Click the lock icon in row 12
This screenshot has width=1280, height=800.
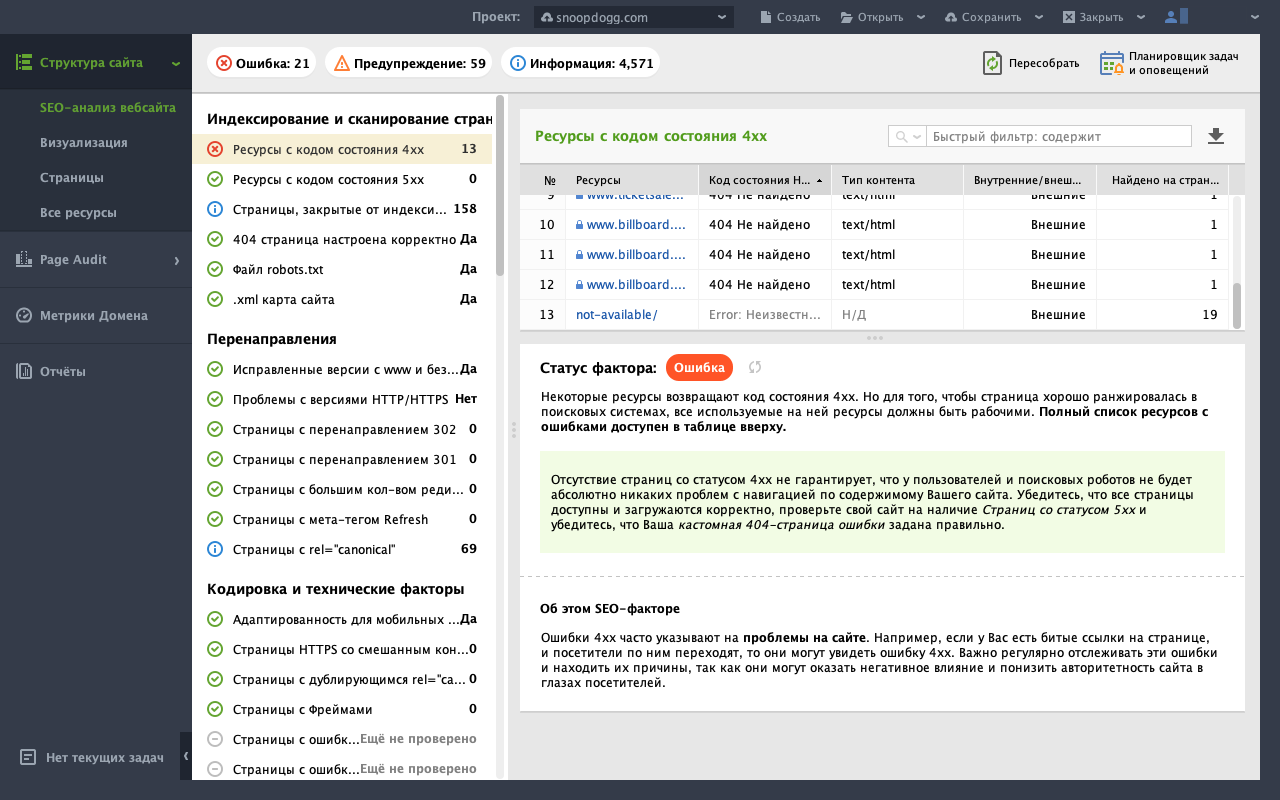point(579,285)
